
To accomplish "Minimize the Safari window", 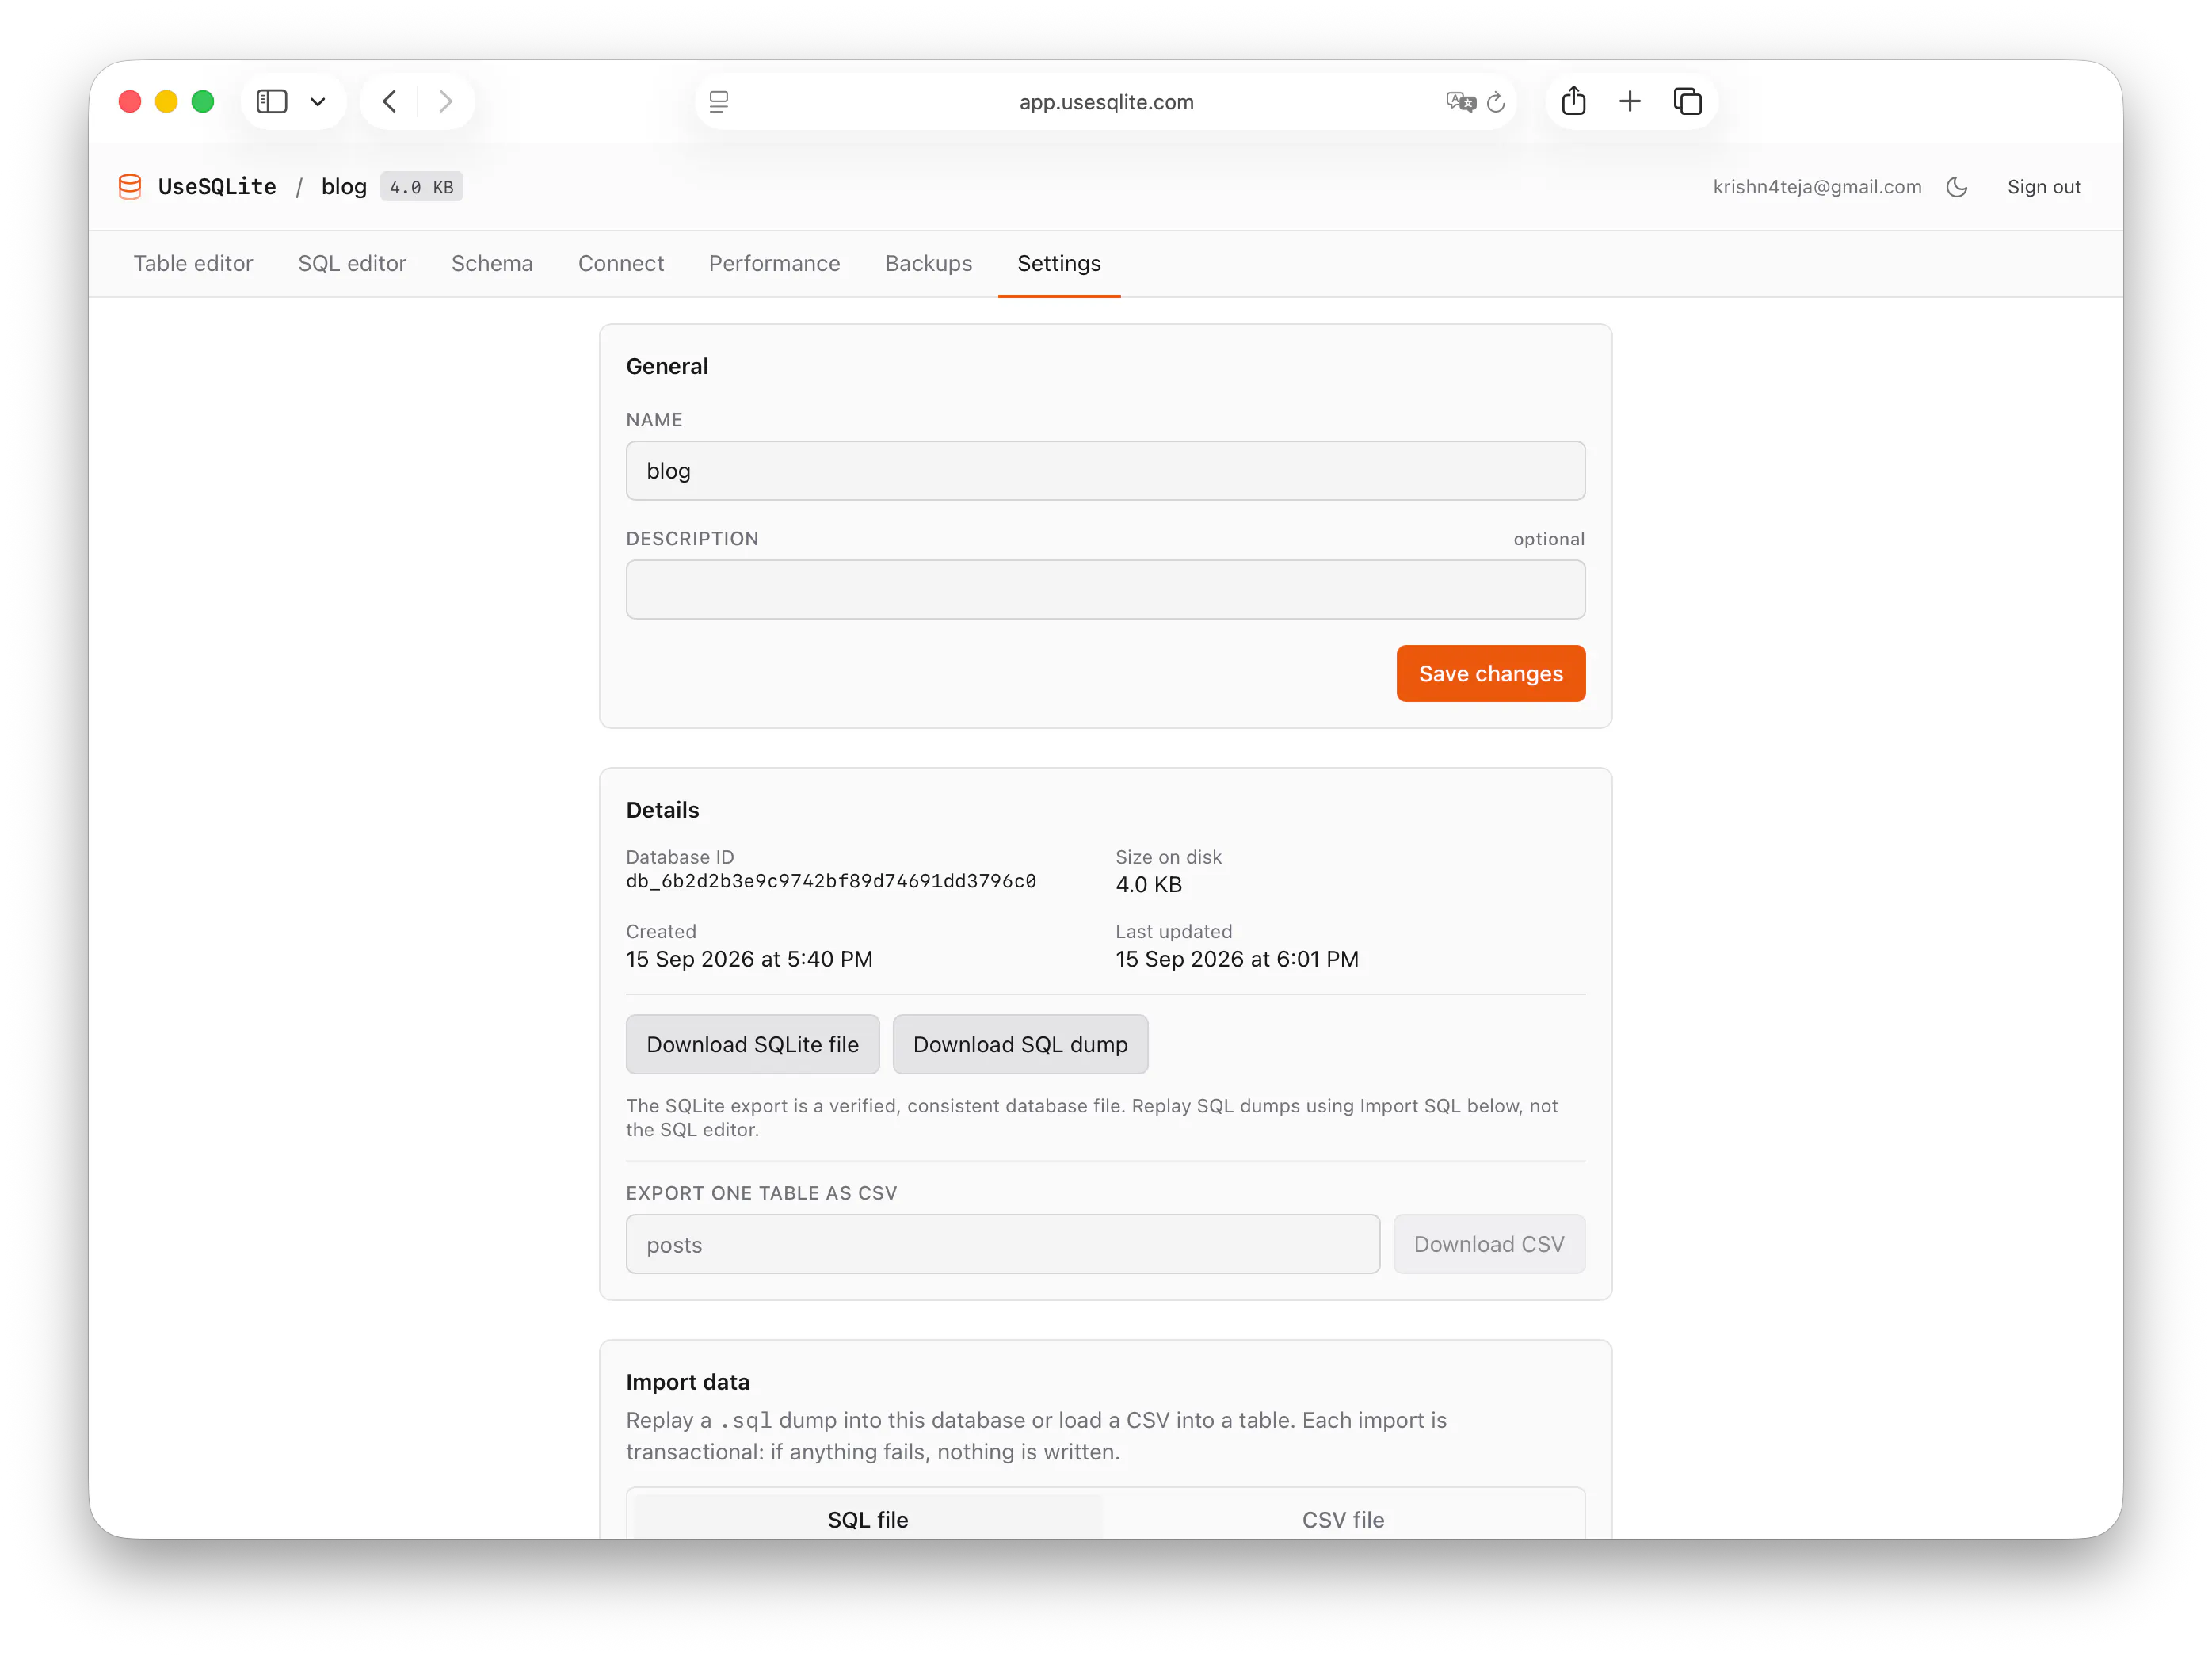I will (x=166, y=101).
